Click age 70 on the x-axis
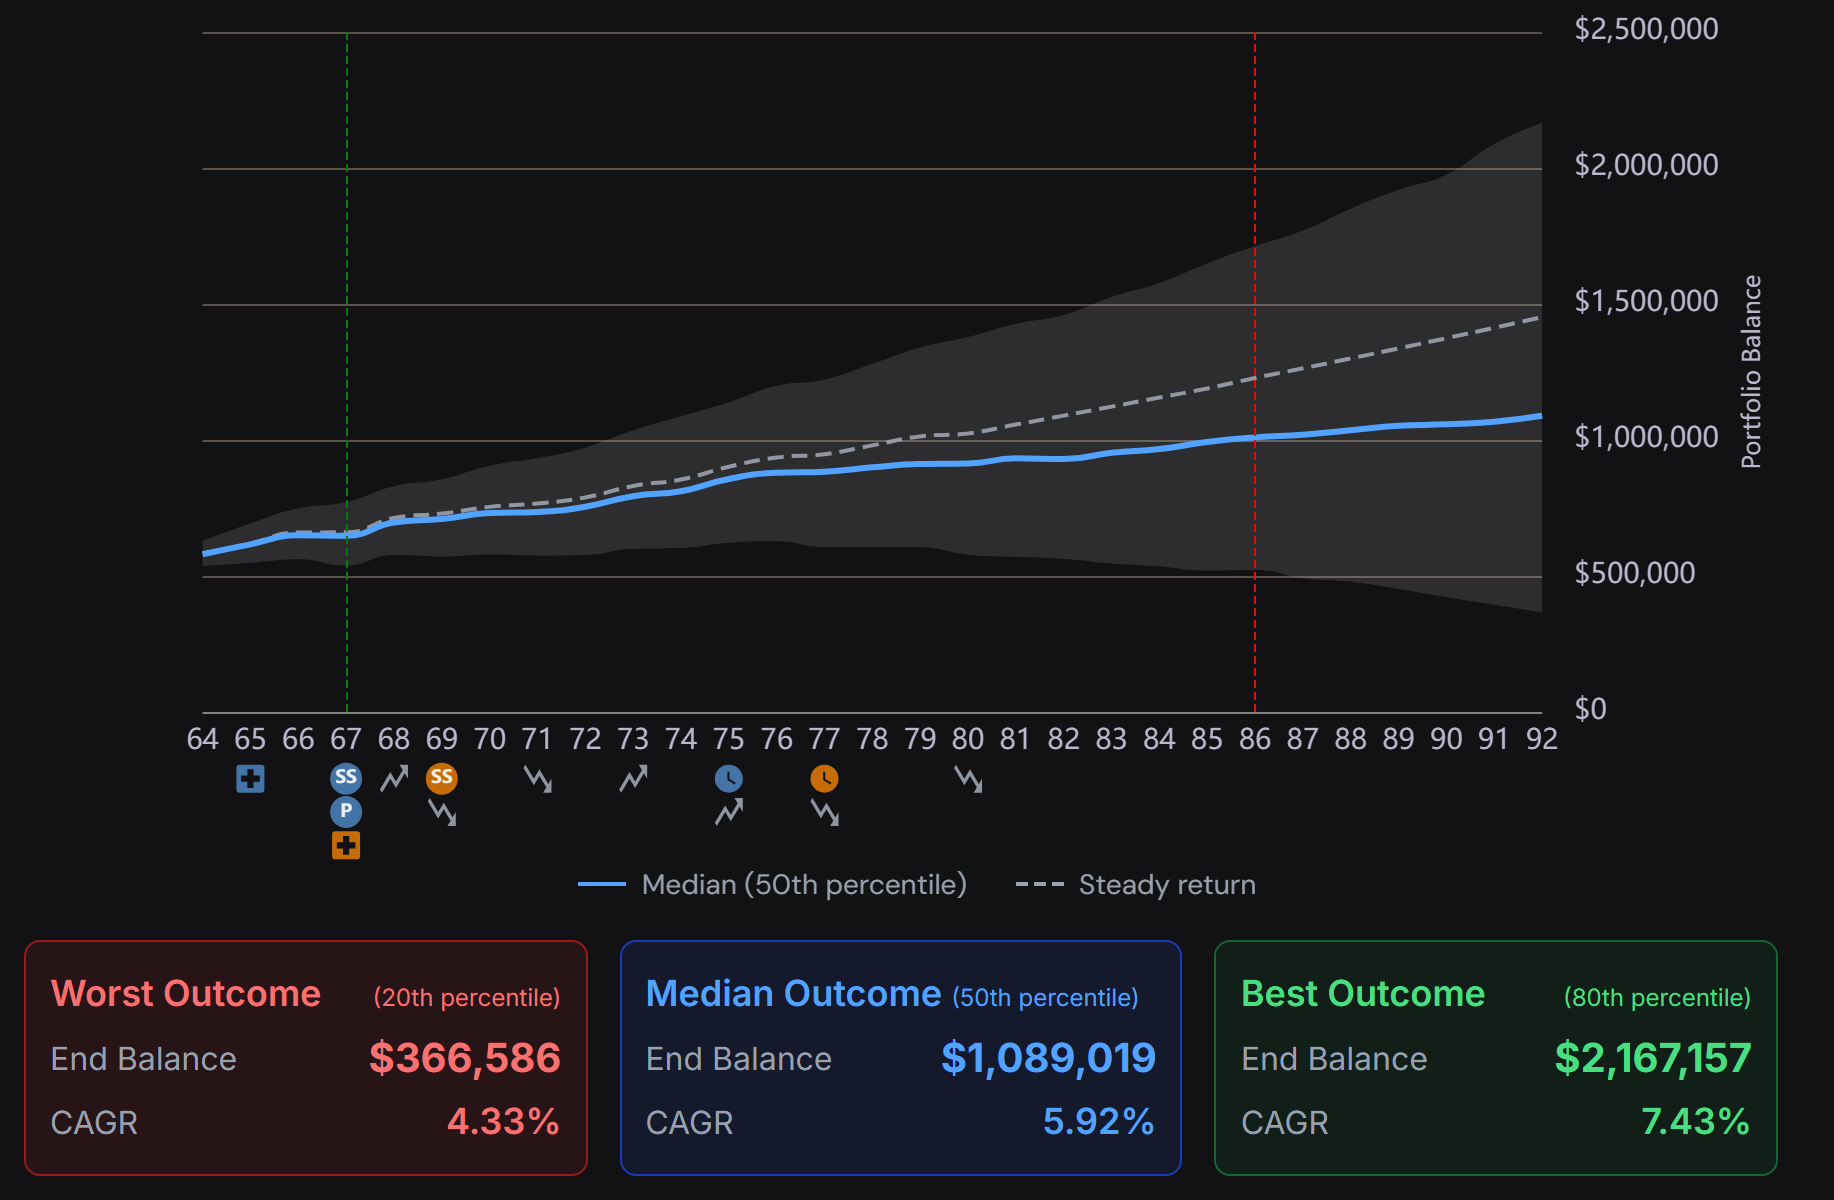Viewport: 1834px width, 1200px height. [x=490, y=739]
